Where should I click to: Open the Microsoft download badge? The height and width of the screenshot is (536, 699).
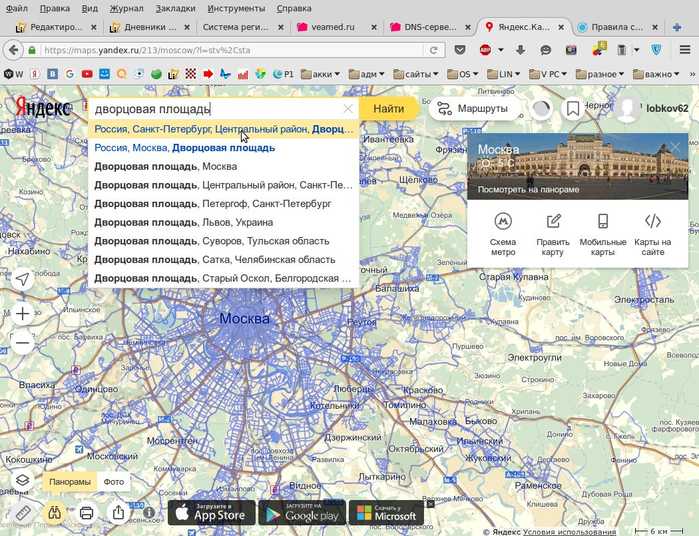pyautogui.click(x=387, y=513)
